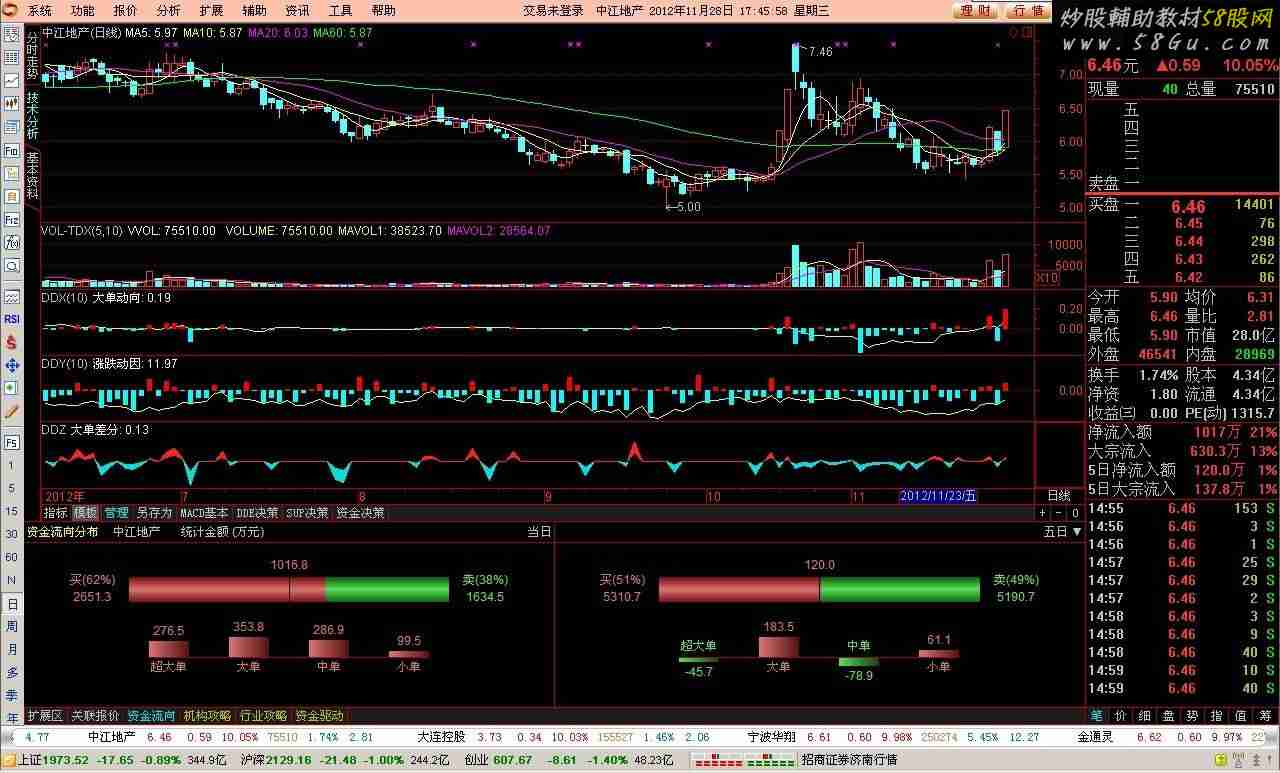Select the MACD基本 template tab
This screenshot has width=1280, height=773.
pyautogui.click(x=204, y=513)
